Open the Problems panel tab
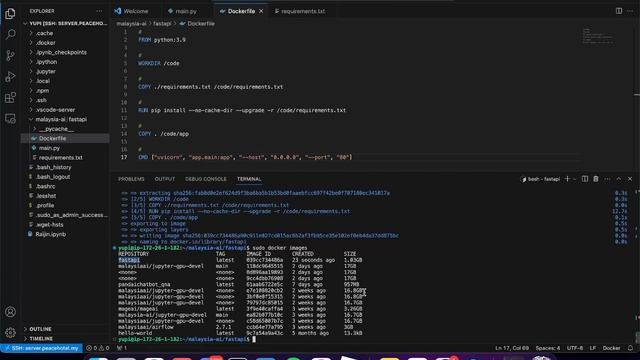This screenshot has width=640, height=360. click(131, 179)
